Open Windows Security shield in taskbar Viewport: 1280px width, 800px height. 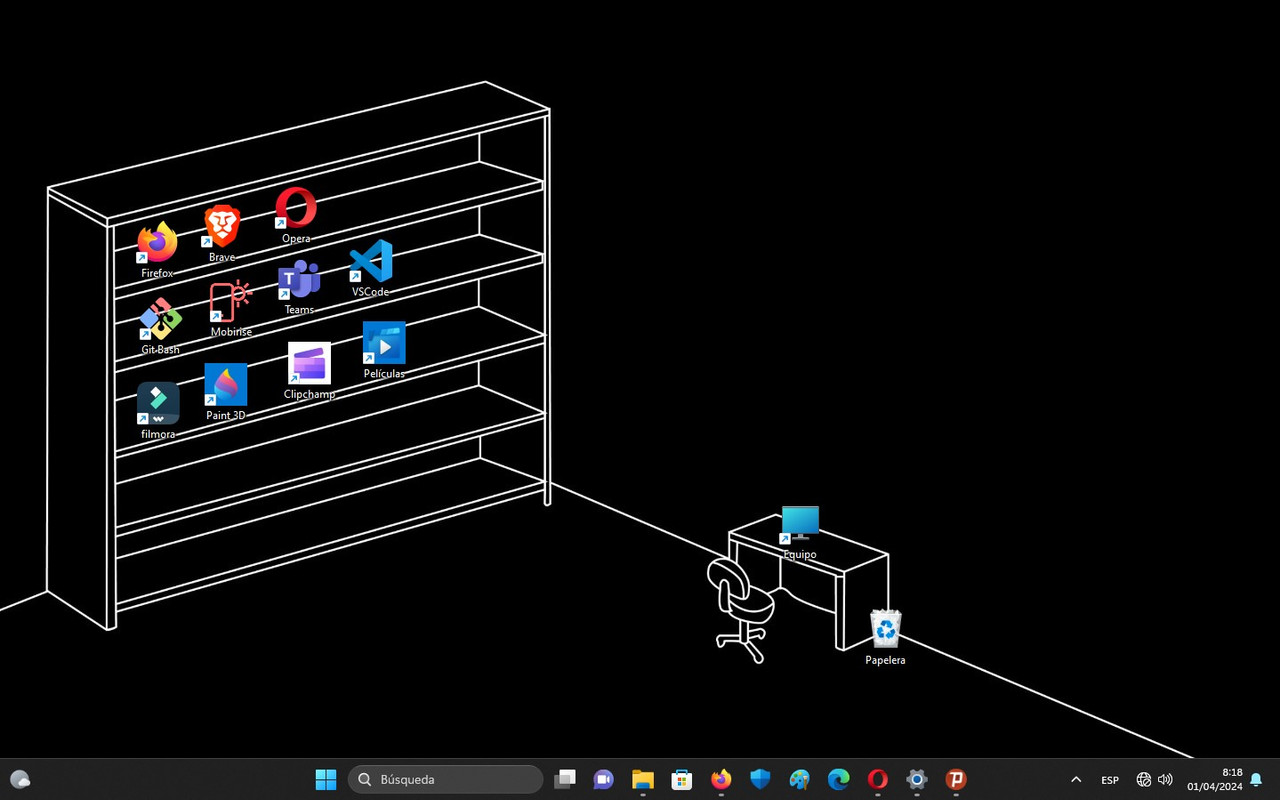[760, 779]
